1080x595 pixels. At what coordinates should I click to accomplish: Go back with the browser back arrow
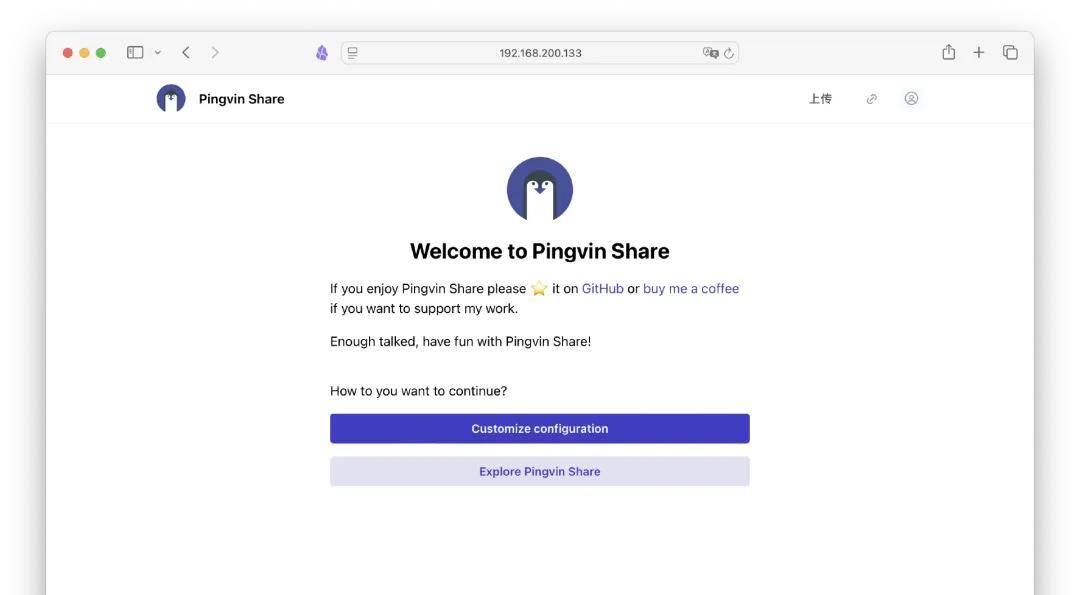pos(185,52)
